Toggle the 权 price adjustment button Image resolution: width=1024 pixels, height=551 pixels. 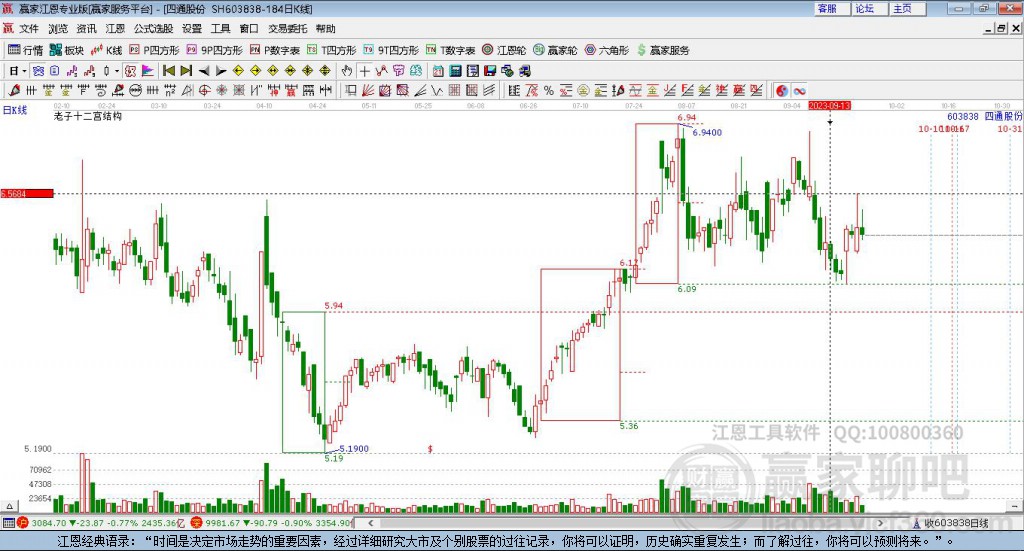pyautogui.click(x=130, y=71)
